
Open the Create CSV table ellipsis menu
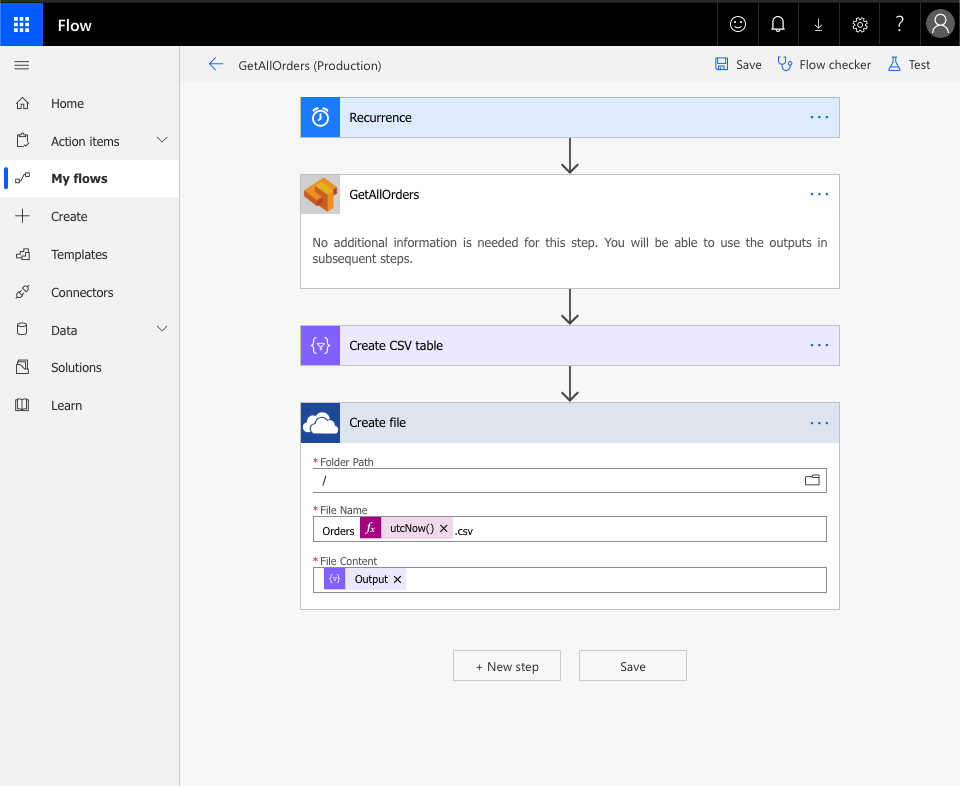(x=819, y=346)
